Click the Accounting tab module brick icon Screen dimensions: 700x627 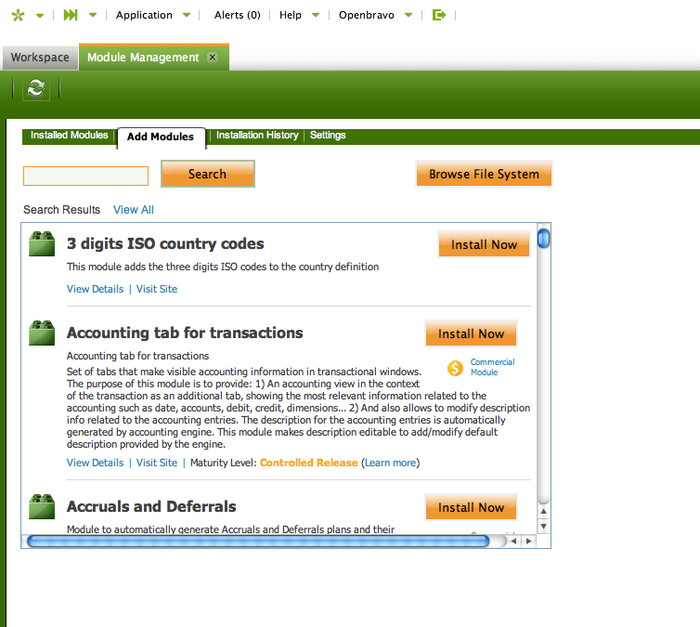[42, 332]
